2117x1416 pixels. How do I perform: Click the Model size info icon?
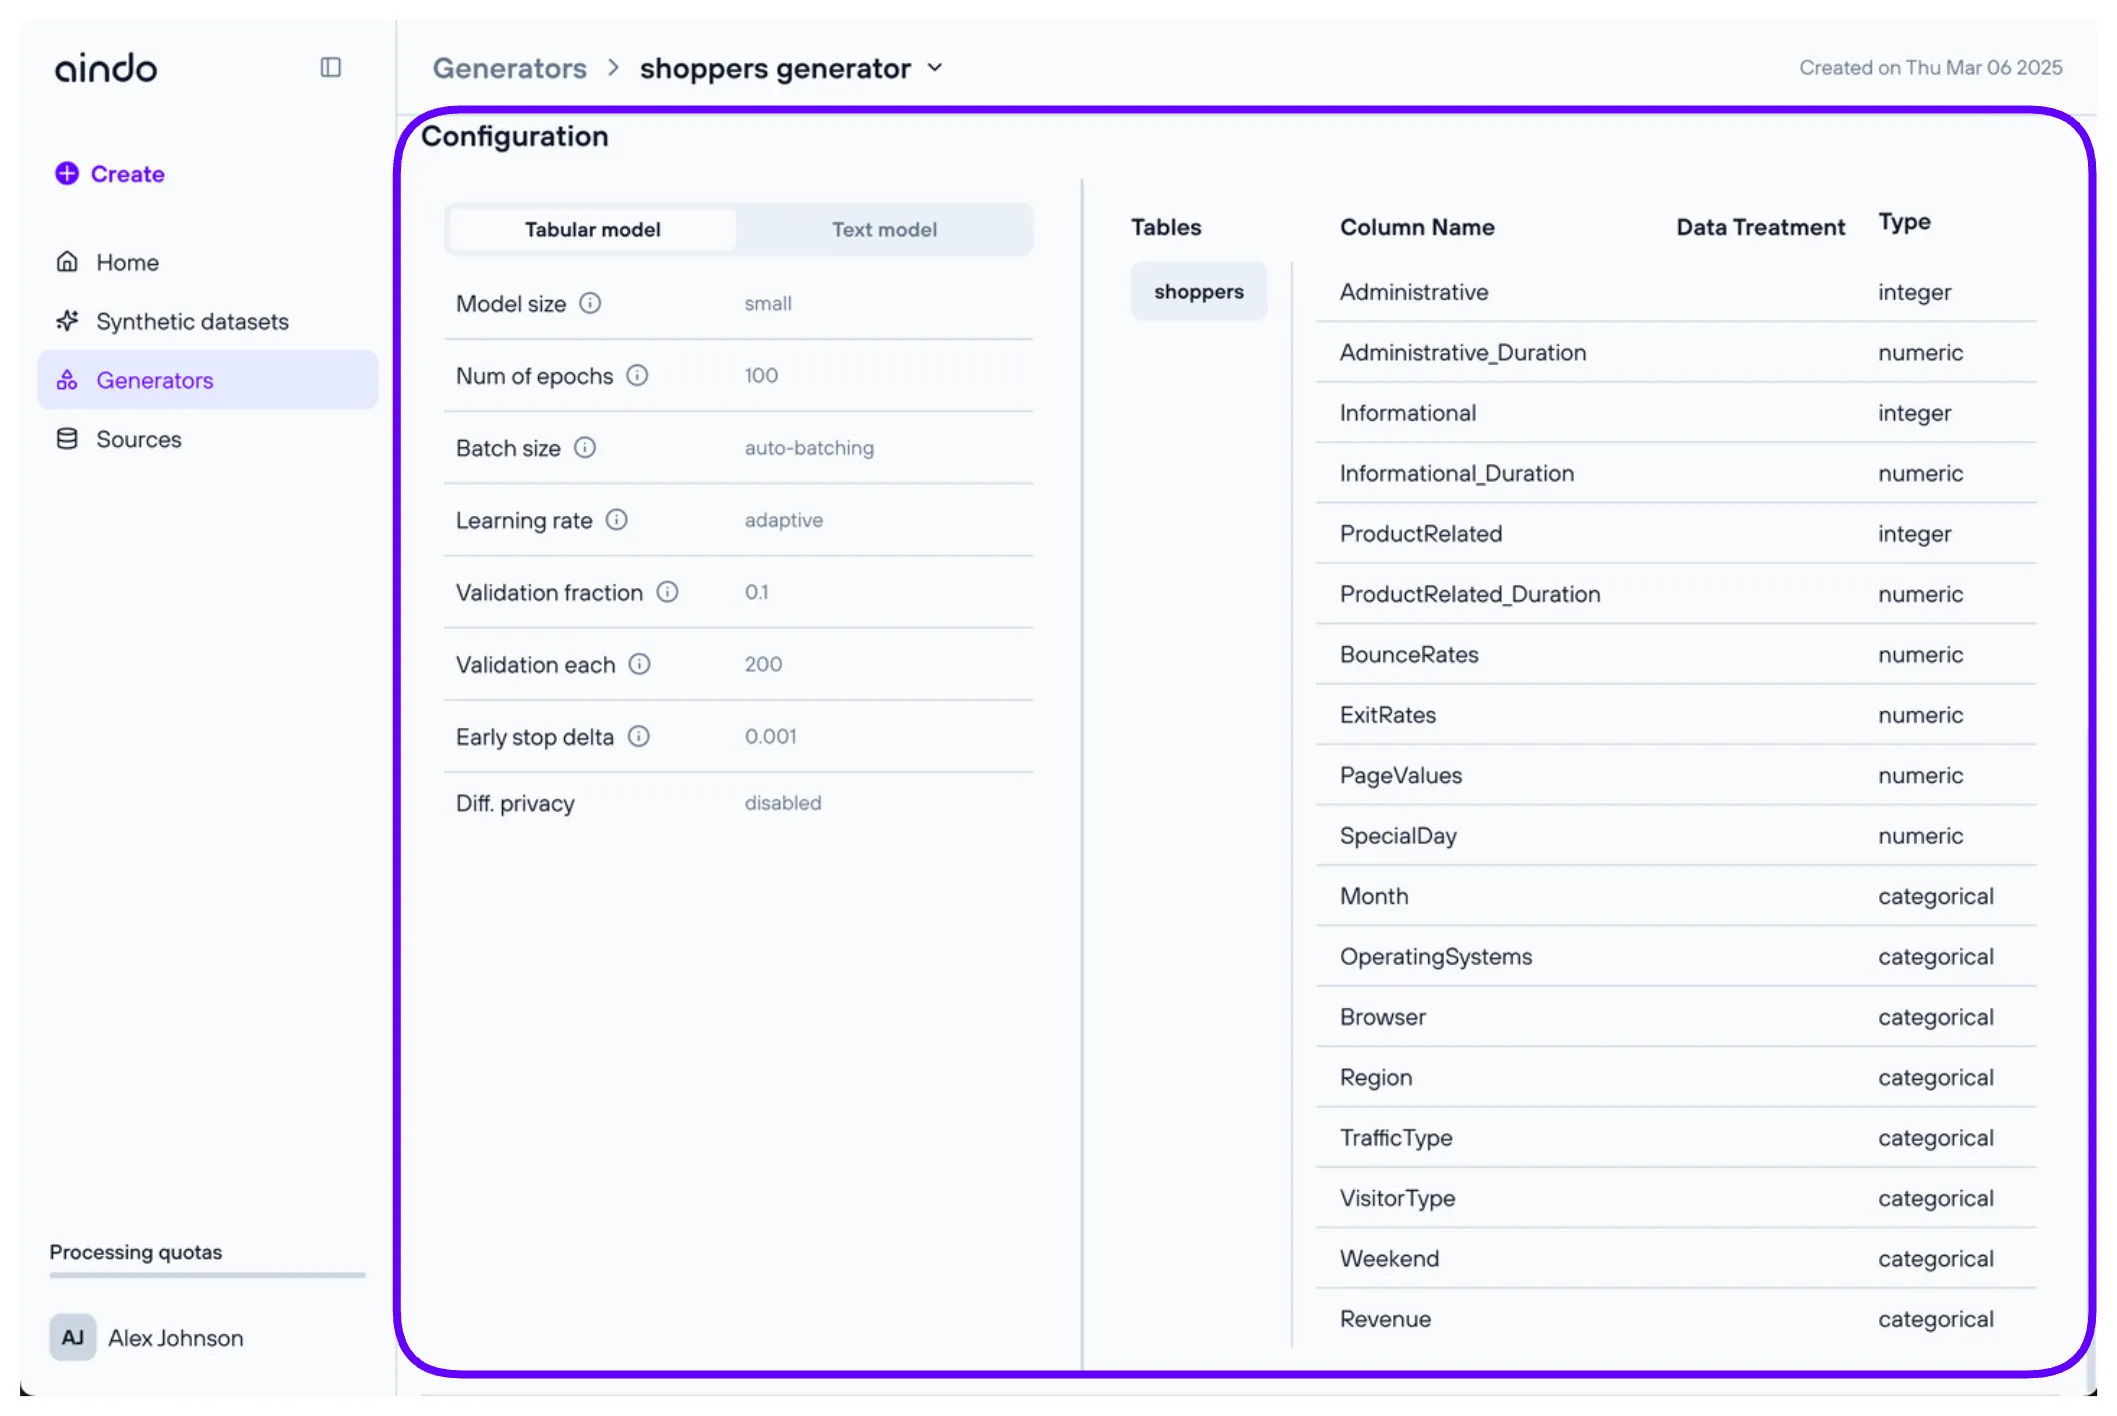coord(590,303)
